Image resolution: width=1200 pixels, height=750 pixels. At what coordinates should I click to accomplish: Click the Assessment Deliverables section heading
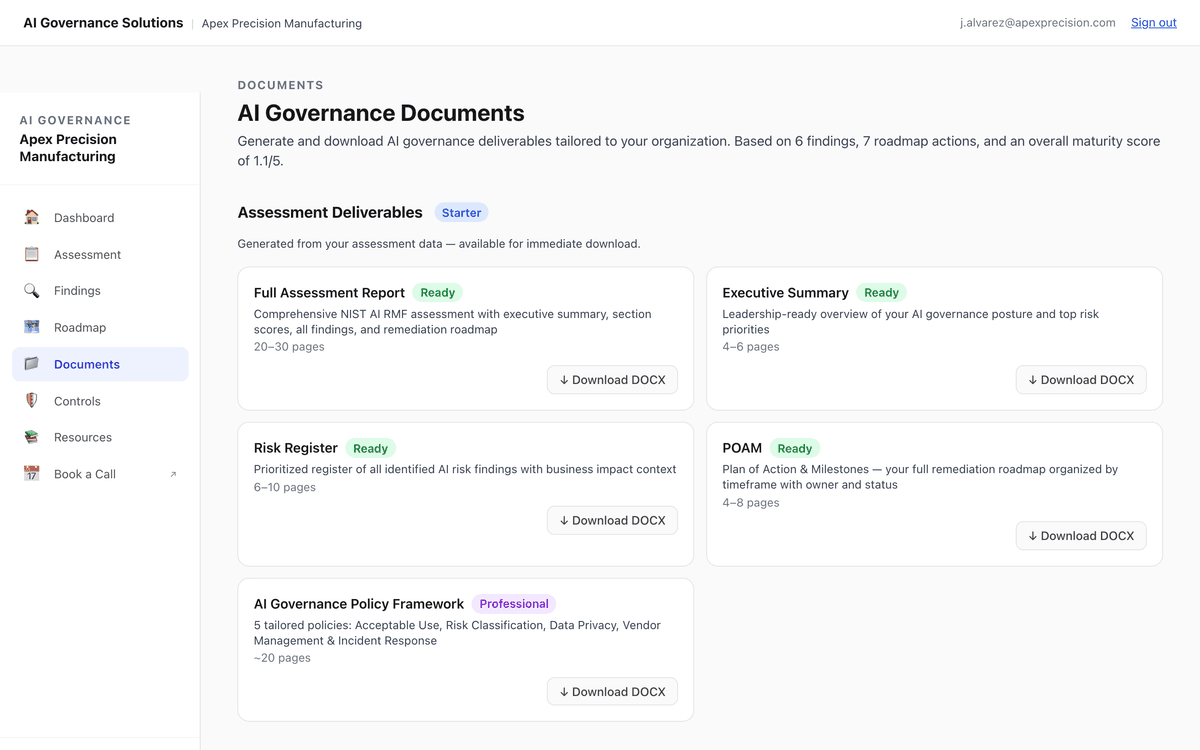point(330,213)
